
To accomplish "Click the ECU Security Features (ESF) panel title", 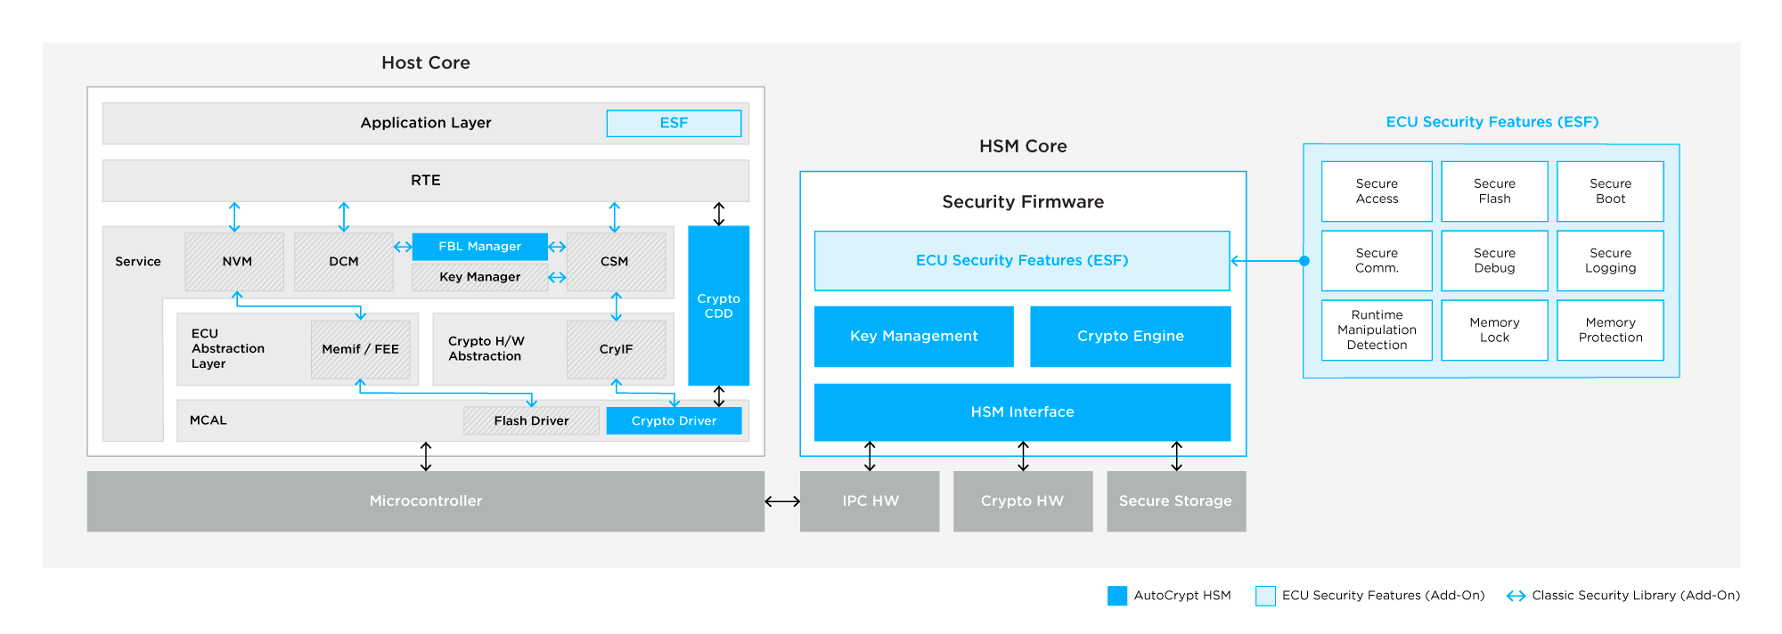I will (x=1492, y=122).
